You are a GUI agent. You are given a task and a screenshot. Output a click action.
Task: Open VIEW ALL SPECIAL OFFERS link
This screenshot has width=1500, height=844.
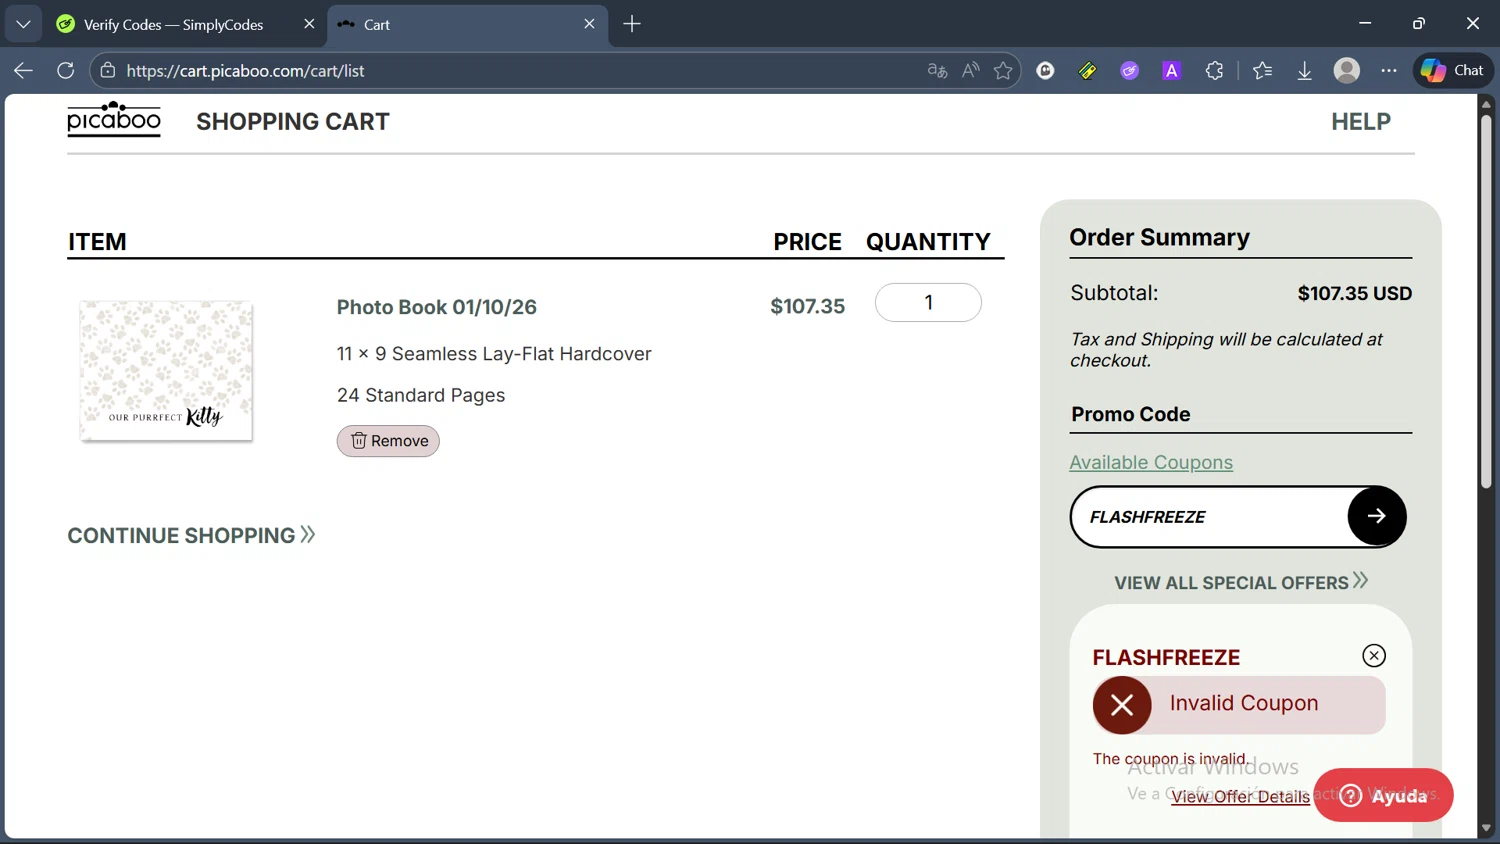coord(1241,582)
